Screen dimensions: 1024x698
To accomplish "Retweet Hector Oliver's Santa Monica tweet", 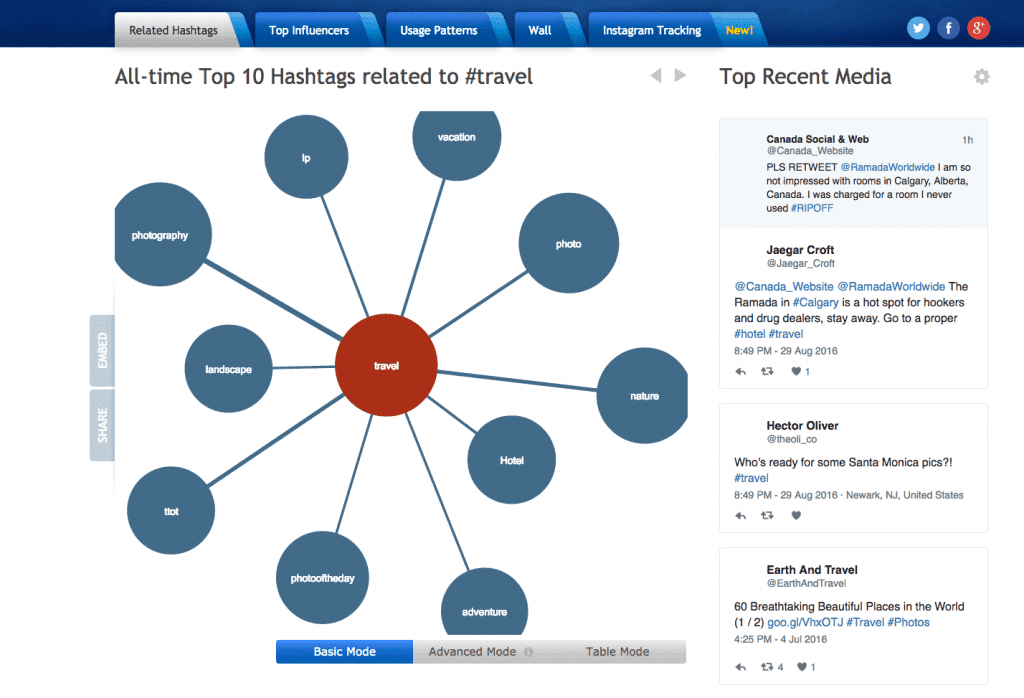I will (767, 516).
